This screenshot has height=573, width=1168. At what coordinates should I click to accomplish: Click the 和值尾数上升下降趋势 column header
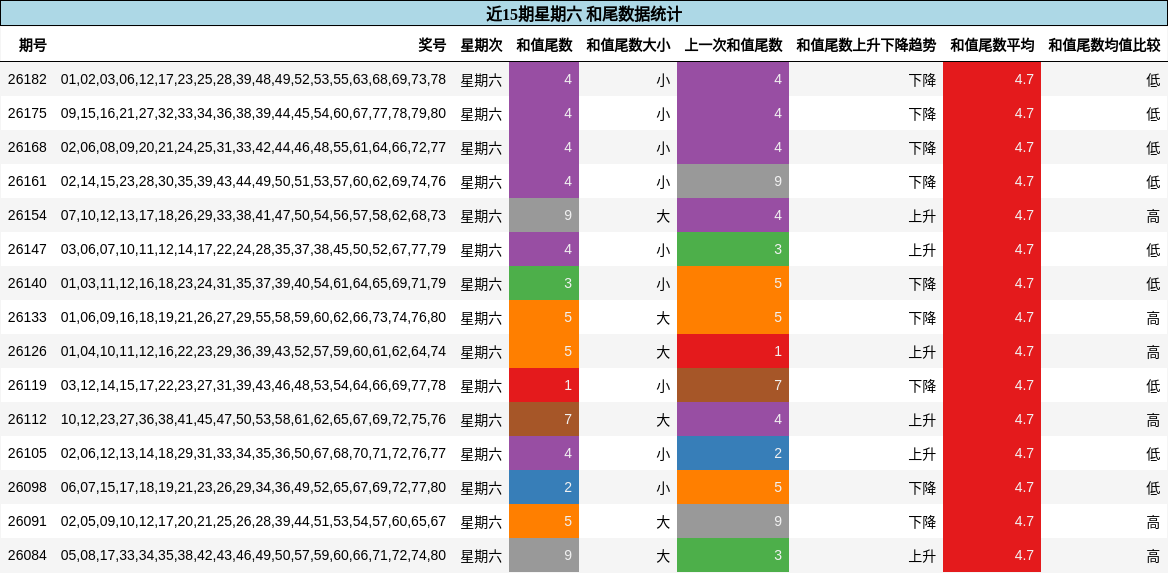866,45
